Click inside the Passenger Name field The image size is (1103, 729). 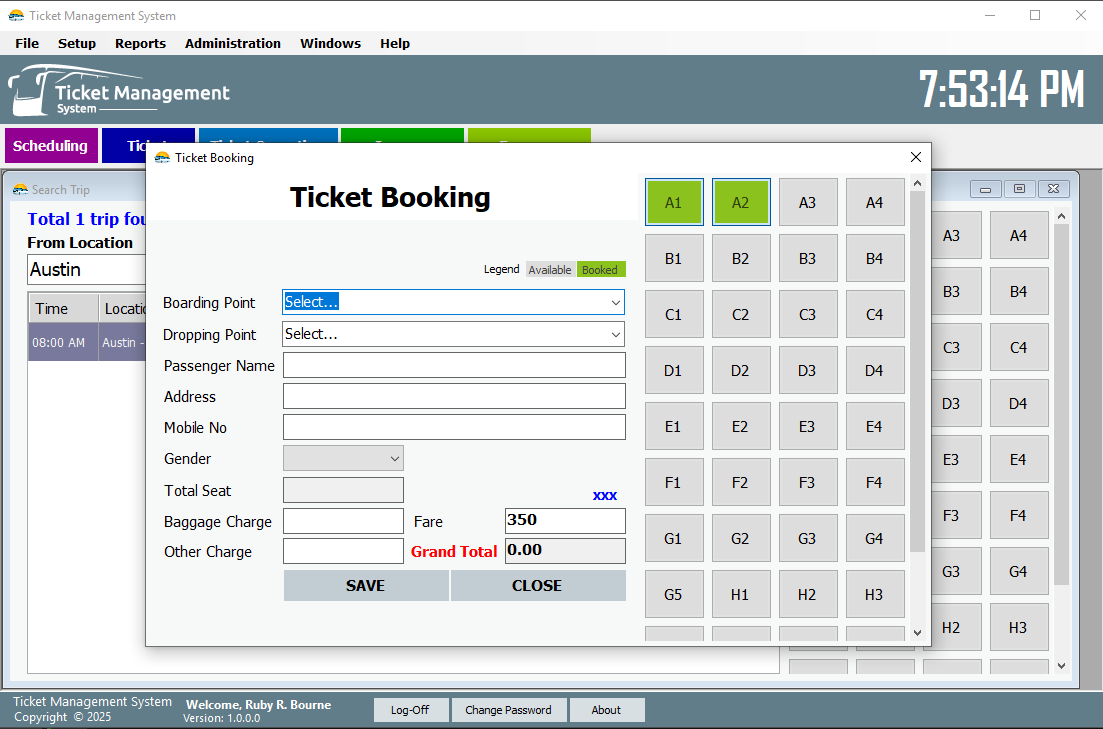pos(454,365)
